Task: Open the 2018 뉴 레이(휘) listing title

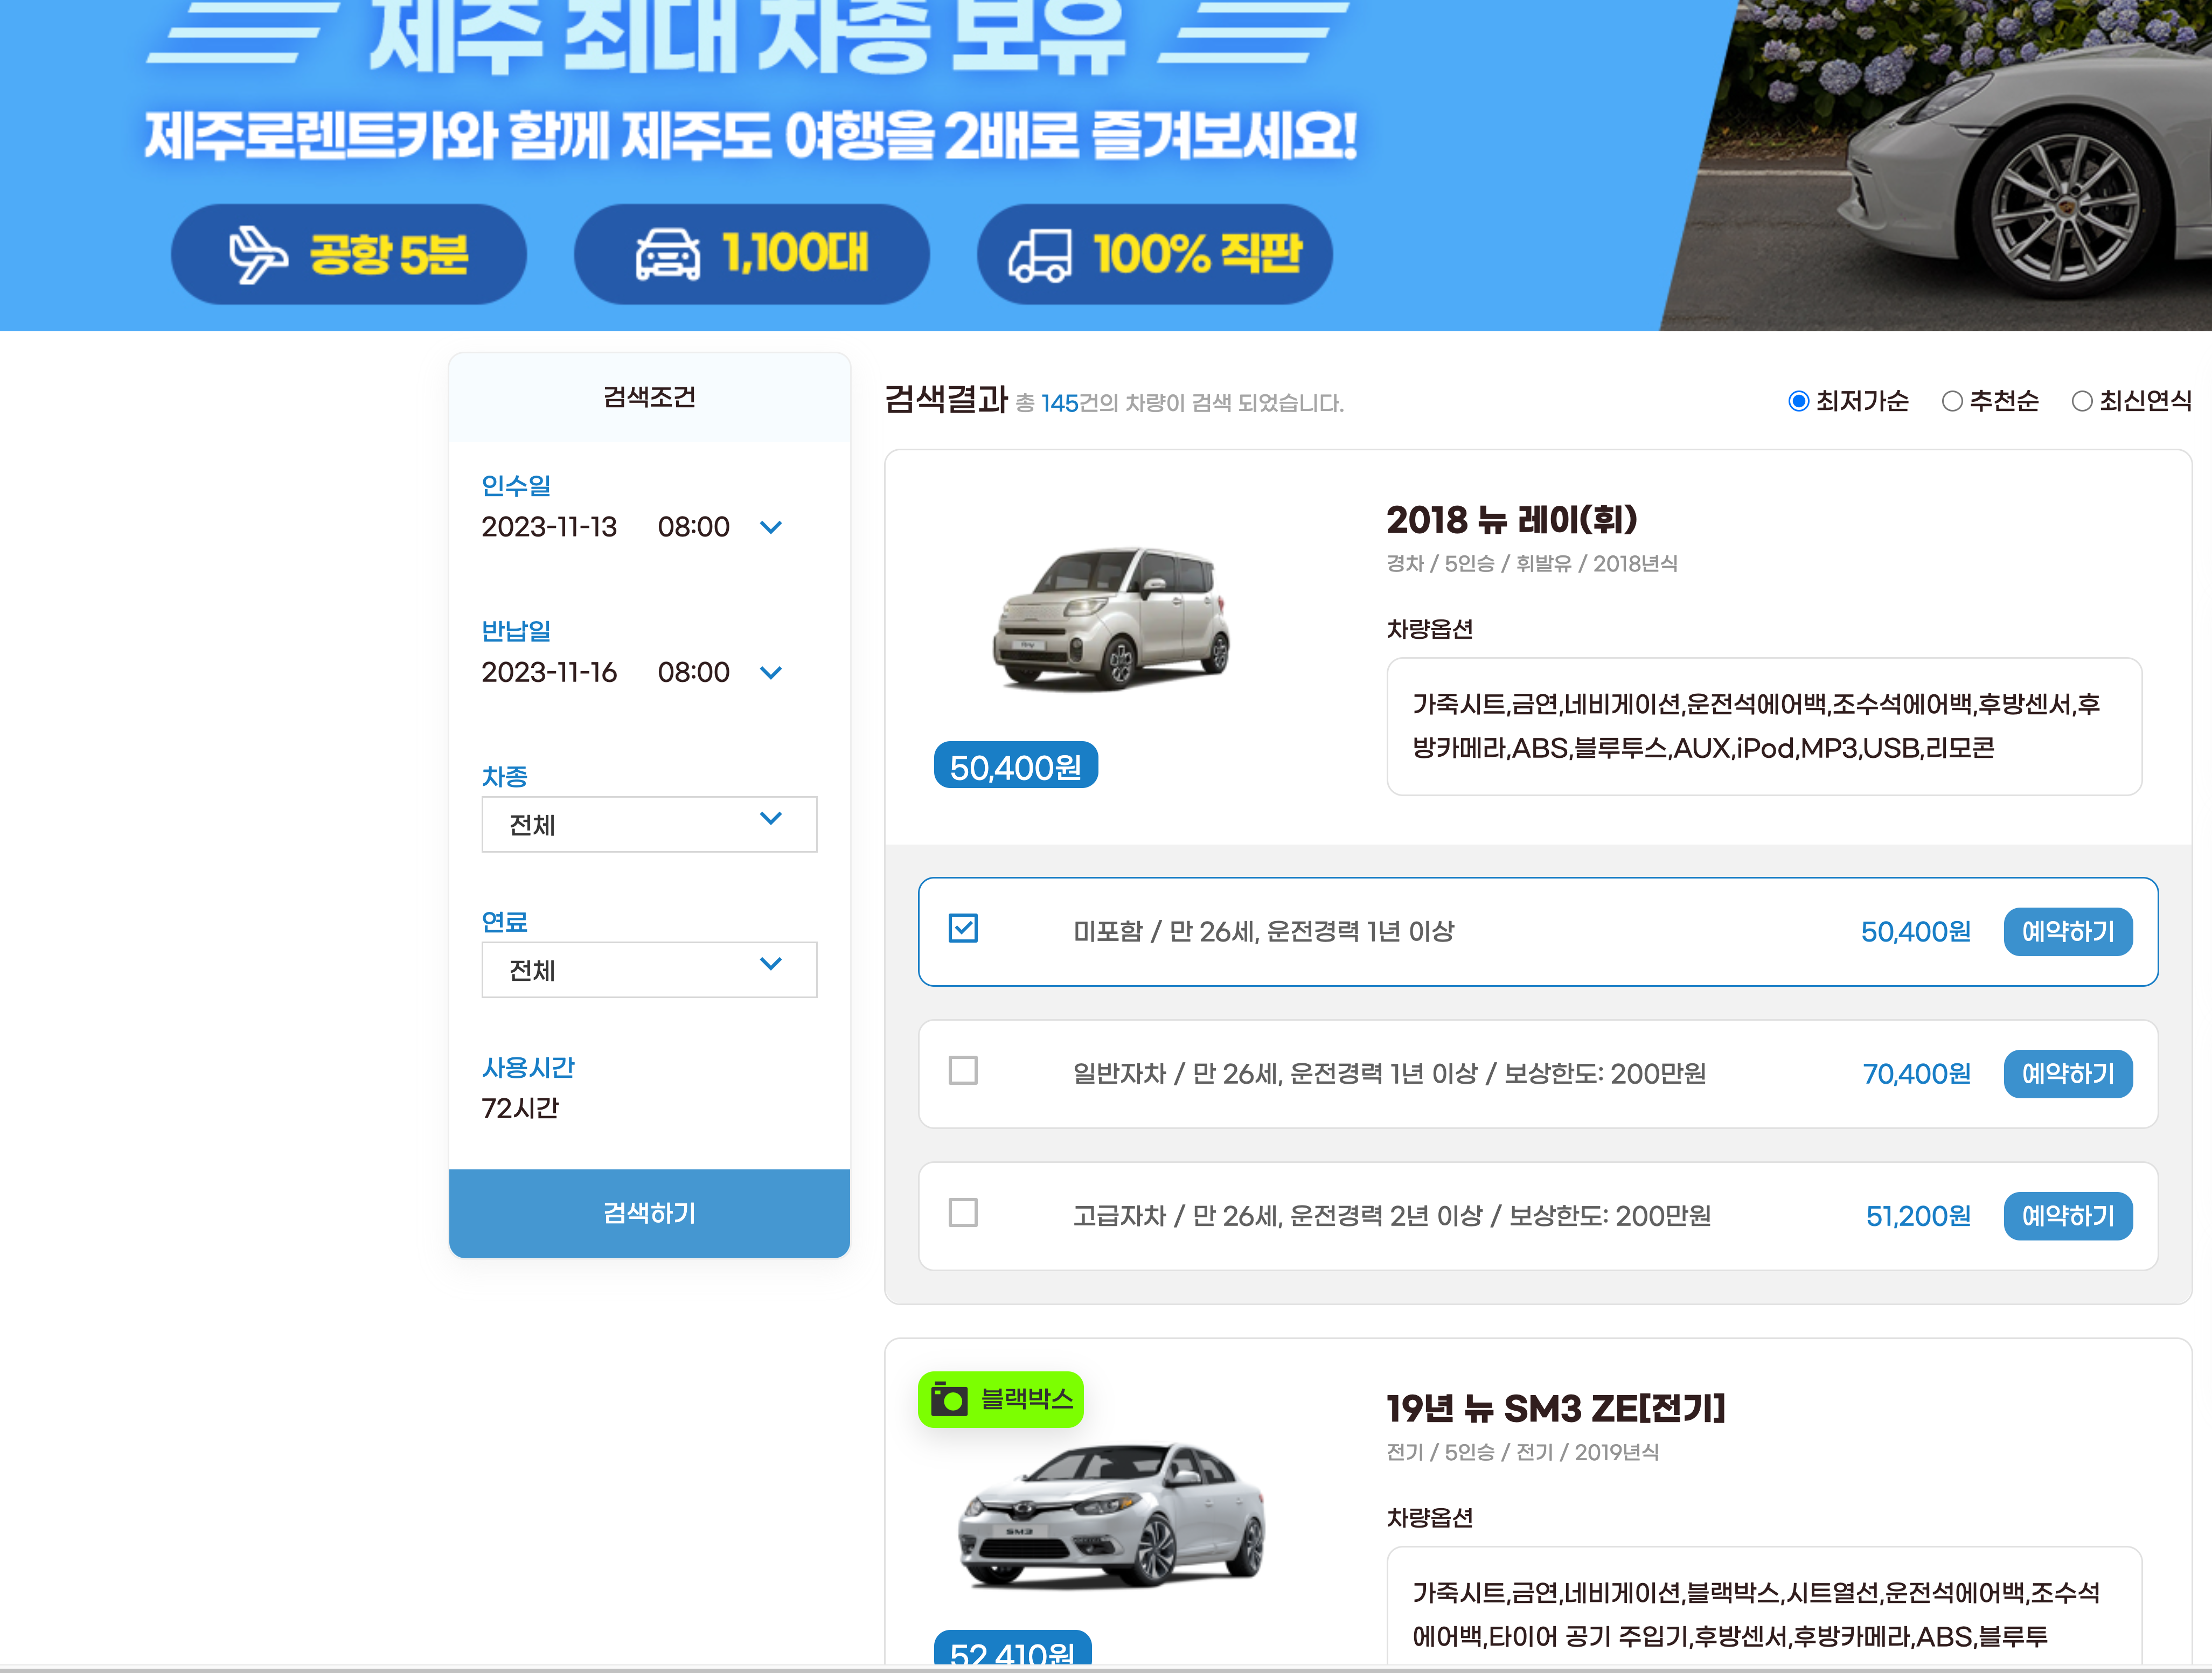Action: click(x=1513, y=521)
